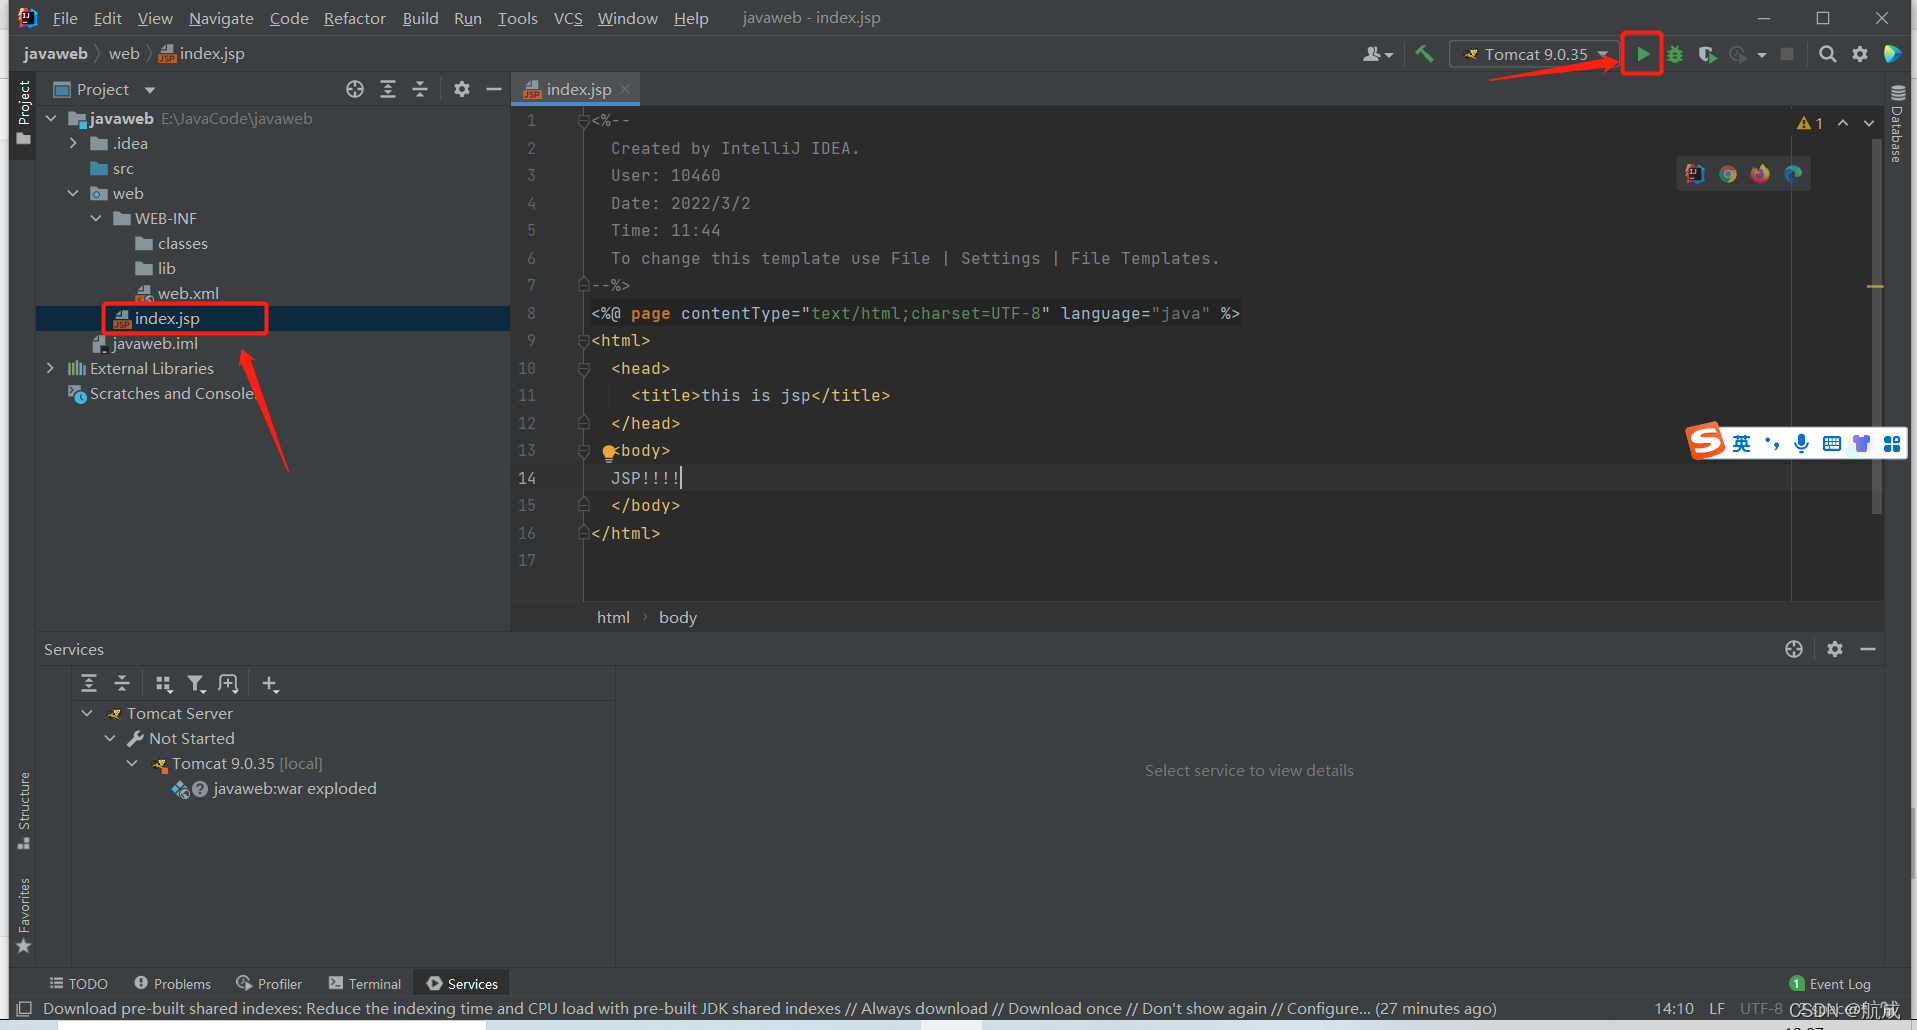Click the 14:10 cursor position indicator
Screen dimensions: 1917x1030
[x=1673, y=1008]
